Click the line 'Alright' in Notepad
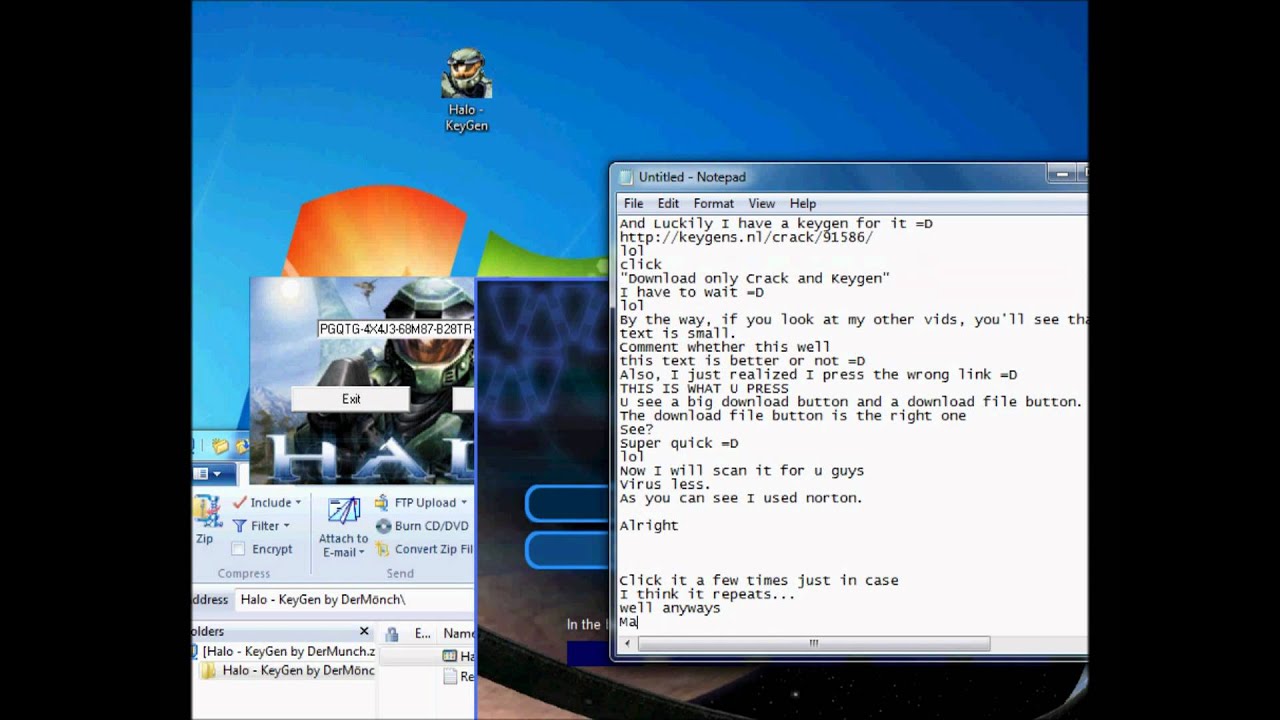The height and width of the screenshot is (720, 1280). pyautogui.click(x=649, y=526)
